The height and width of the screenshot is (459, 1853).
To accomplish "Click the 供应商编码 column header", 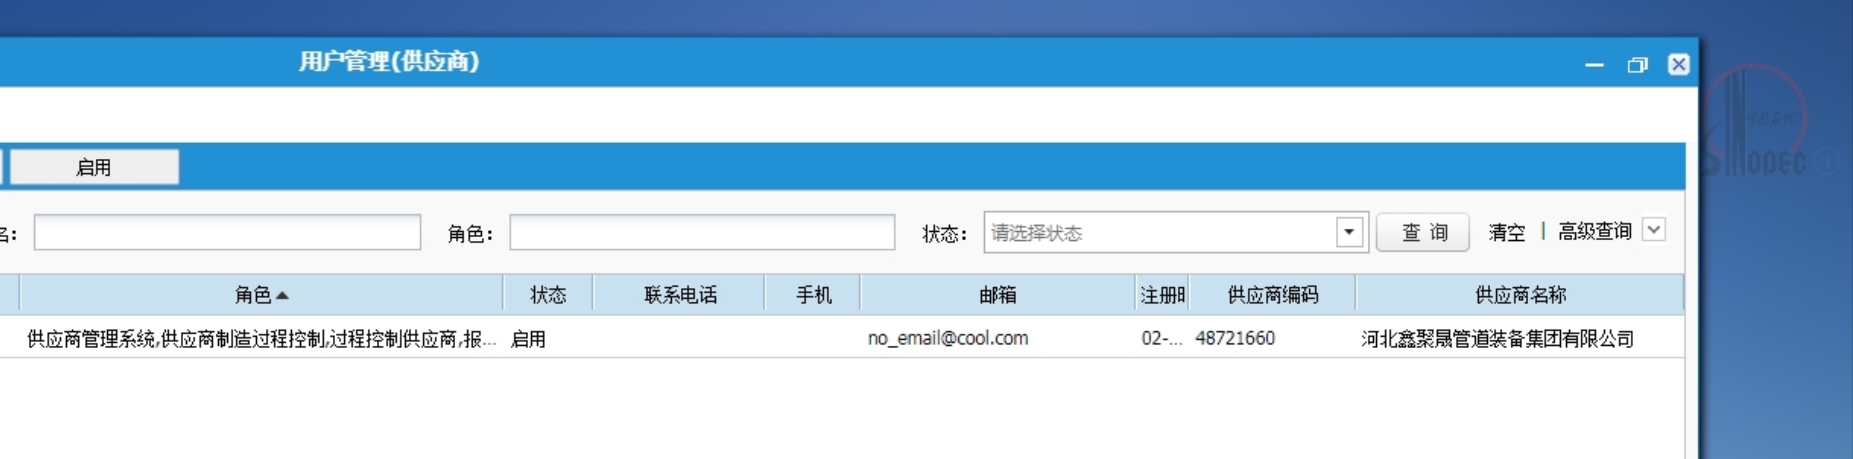I will click(x=1272, y=295).
